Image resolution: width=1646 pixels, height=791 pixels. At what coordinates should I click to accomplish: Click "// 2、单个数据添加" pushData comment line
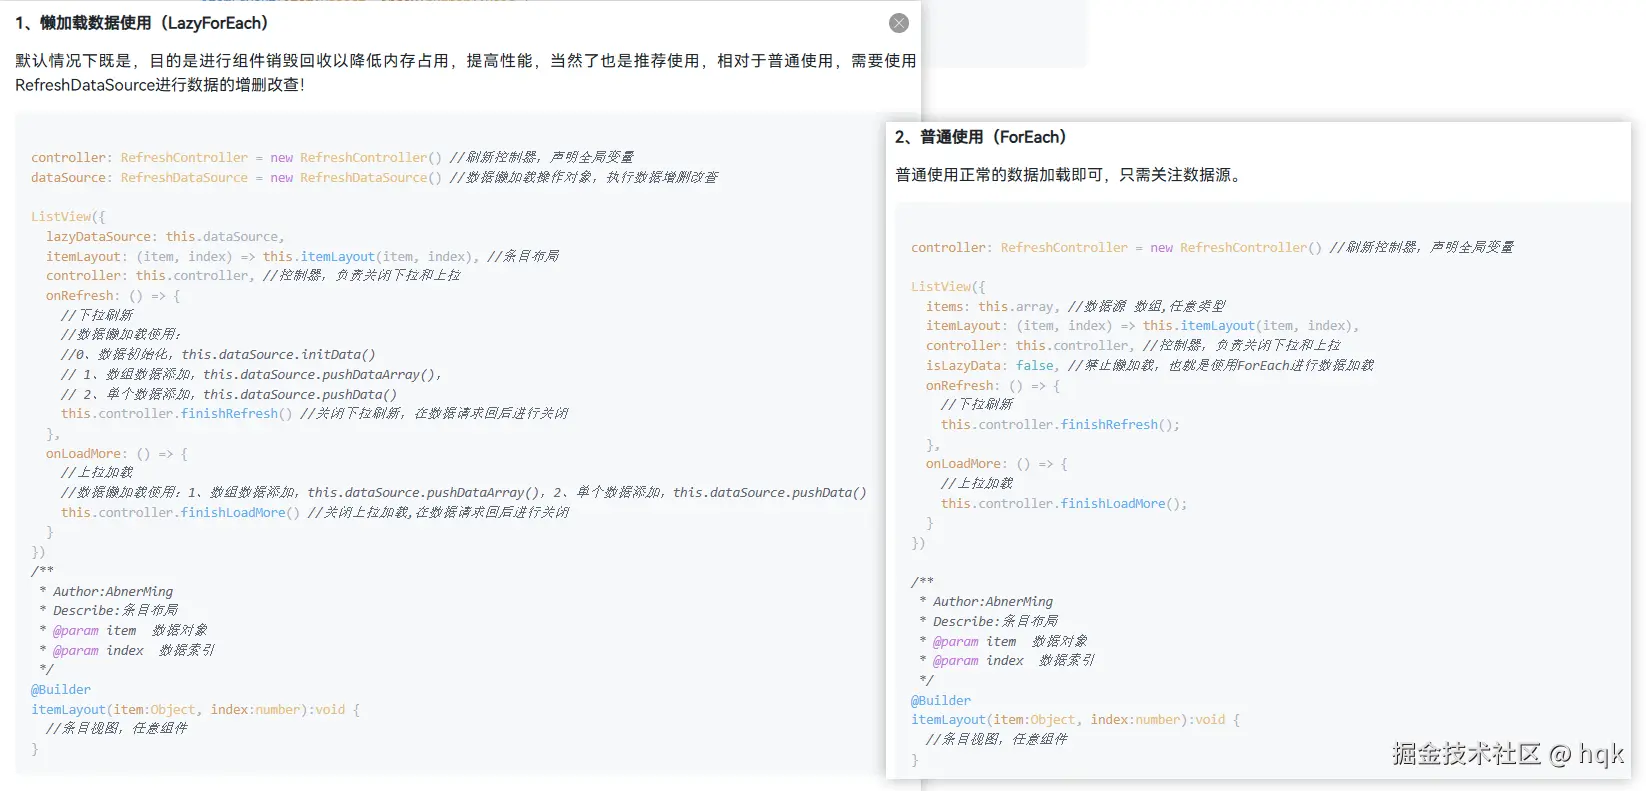pos(229,394)
